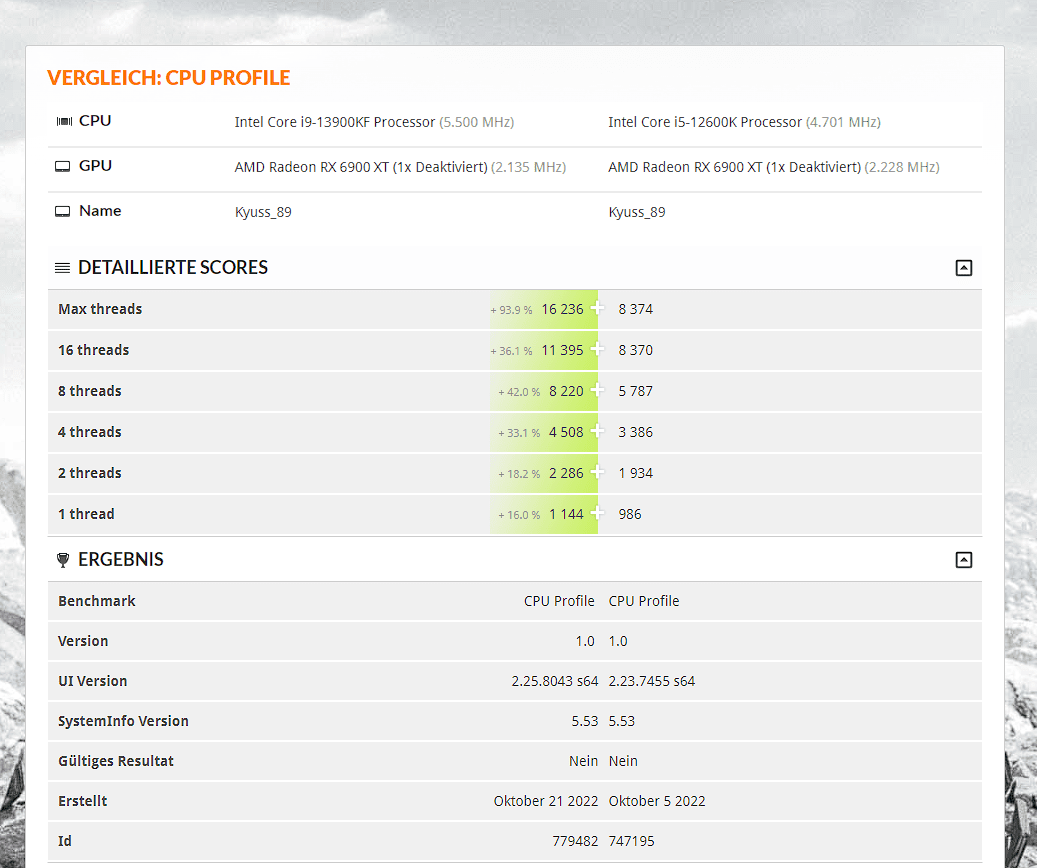This screenshot has height=868, width=1037.
Task: Click the 1 thread score 986
Action: pos(630,514)
